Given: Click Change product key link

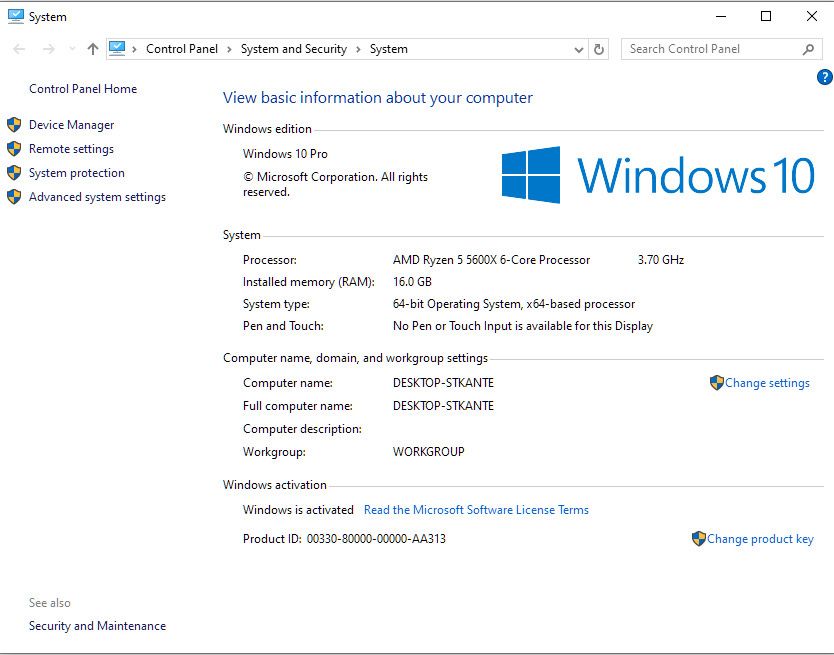Looking at the screenshot, I should click(760, 539).
